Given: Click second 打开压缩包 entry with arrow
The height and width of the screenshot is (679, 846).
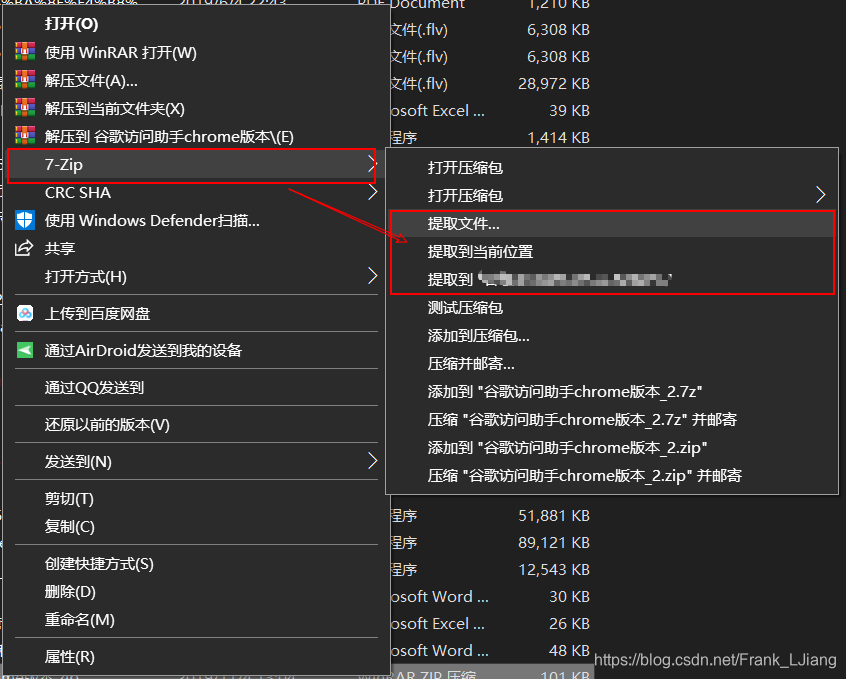Looking at the screenshot, I should click(612, 195).
